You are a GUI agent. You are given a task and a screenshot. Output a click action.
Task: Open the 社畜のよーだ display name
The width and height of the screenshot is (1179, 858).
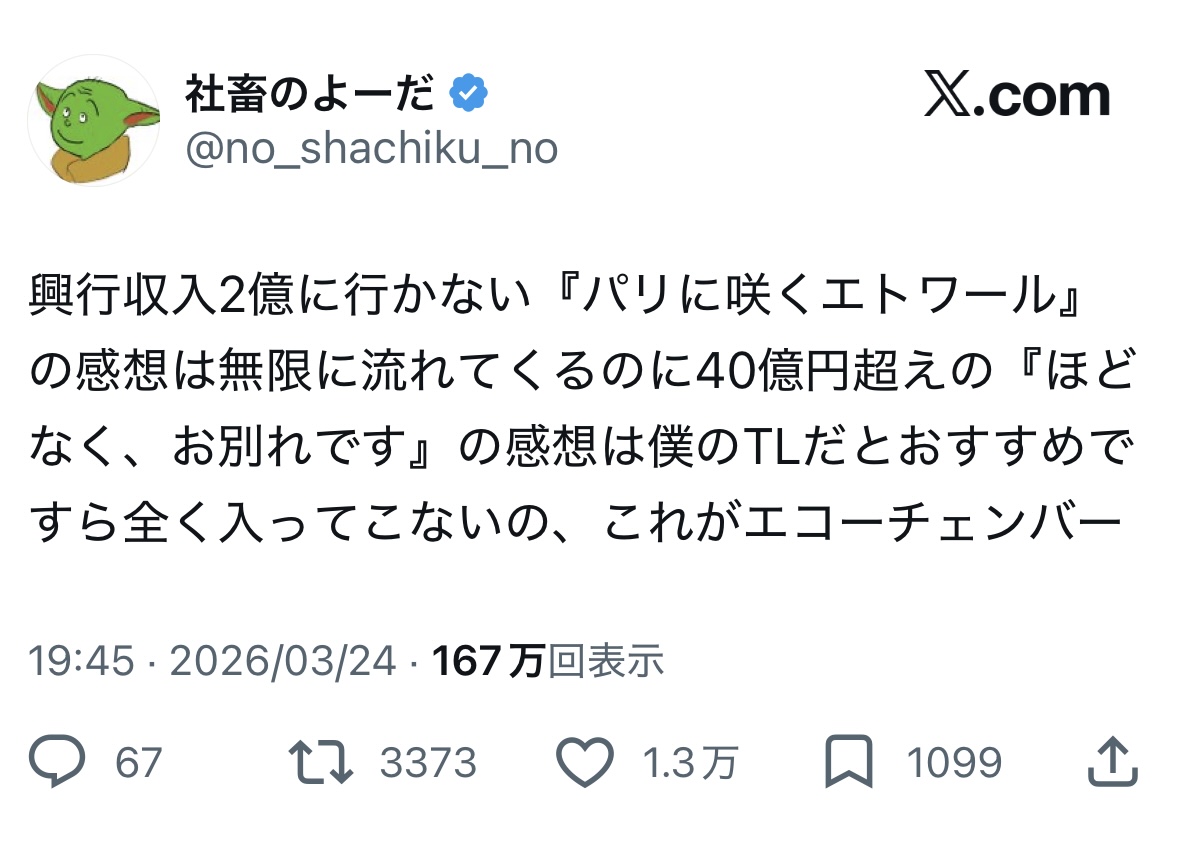pos(310,95)
